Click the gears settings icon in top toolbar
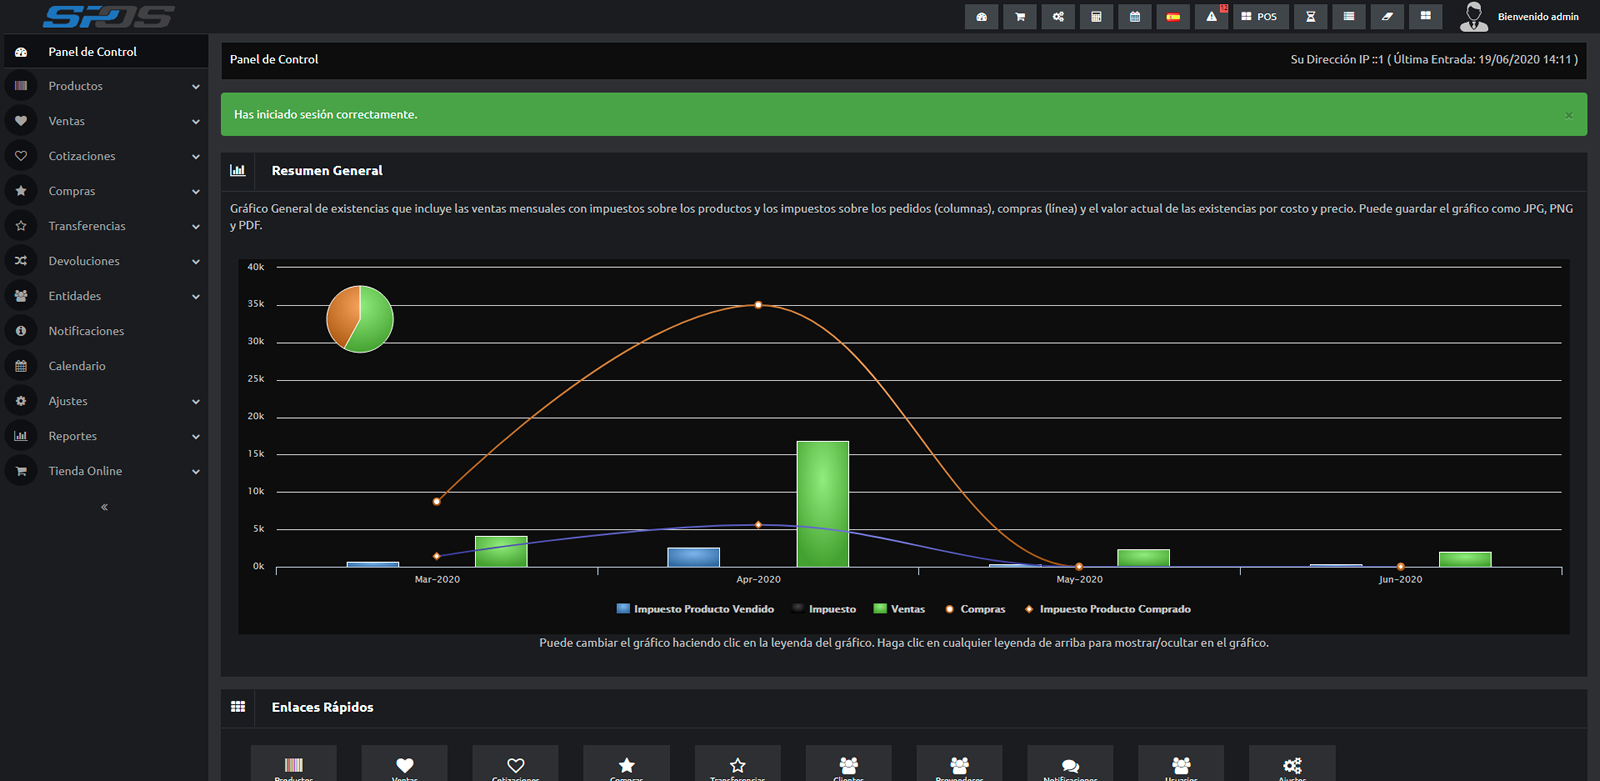 coord(1058,17)
